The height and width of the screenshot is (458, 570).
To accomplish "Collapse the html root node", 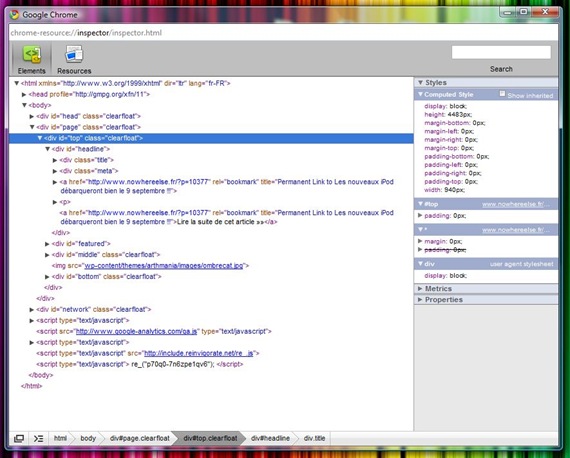I will [x=16, y=83].
